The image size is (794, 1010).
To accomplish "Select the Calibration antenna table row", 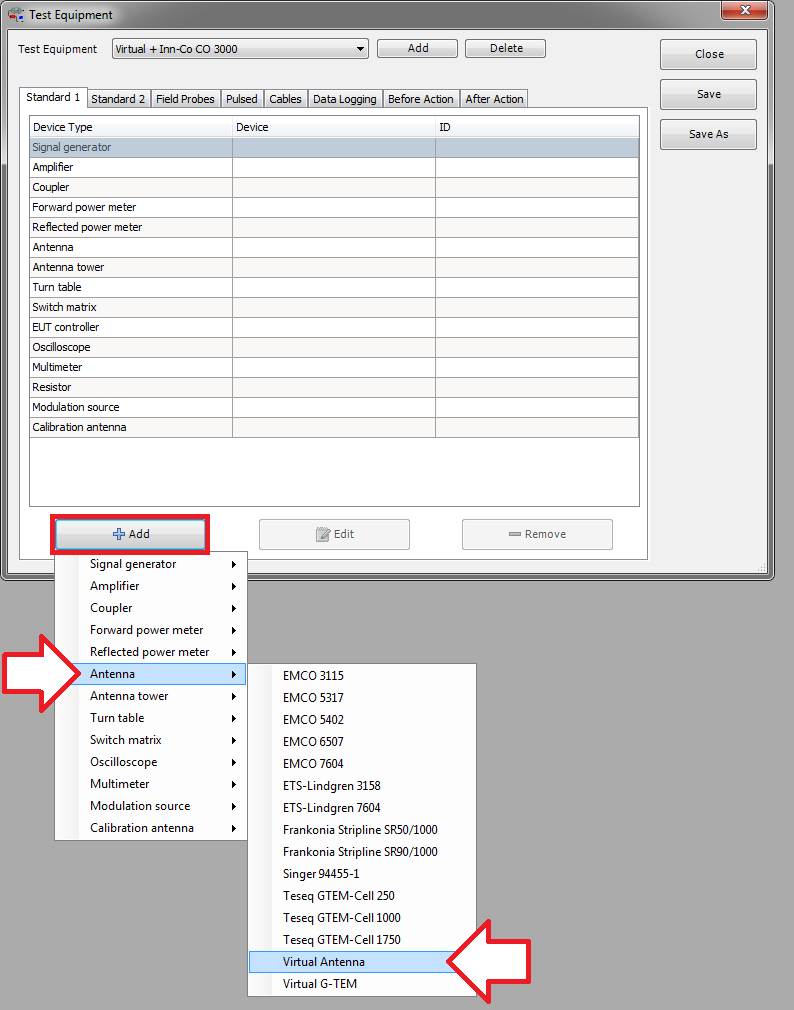I will pos(334,427).
